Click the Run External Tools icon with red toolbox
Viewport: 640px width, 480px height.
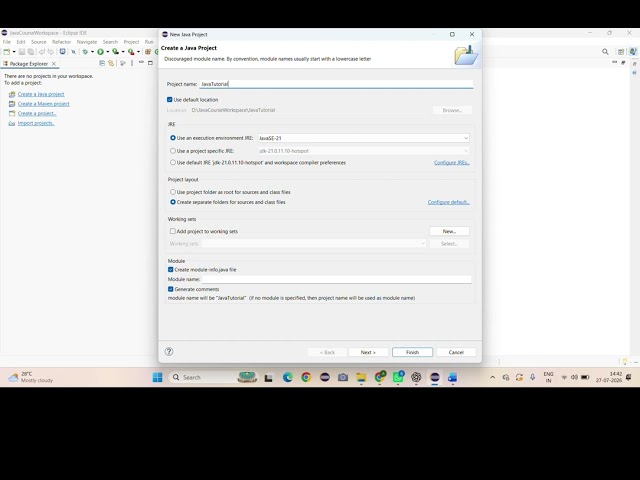click(x=131, y=52)
